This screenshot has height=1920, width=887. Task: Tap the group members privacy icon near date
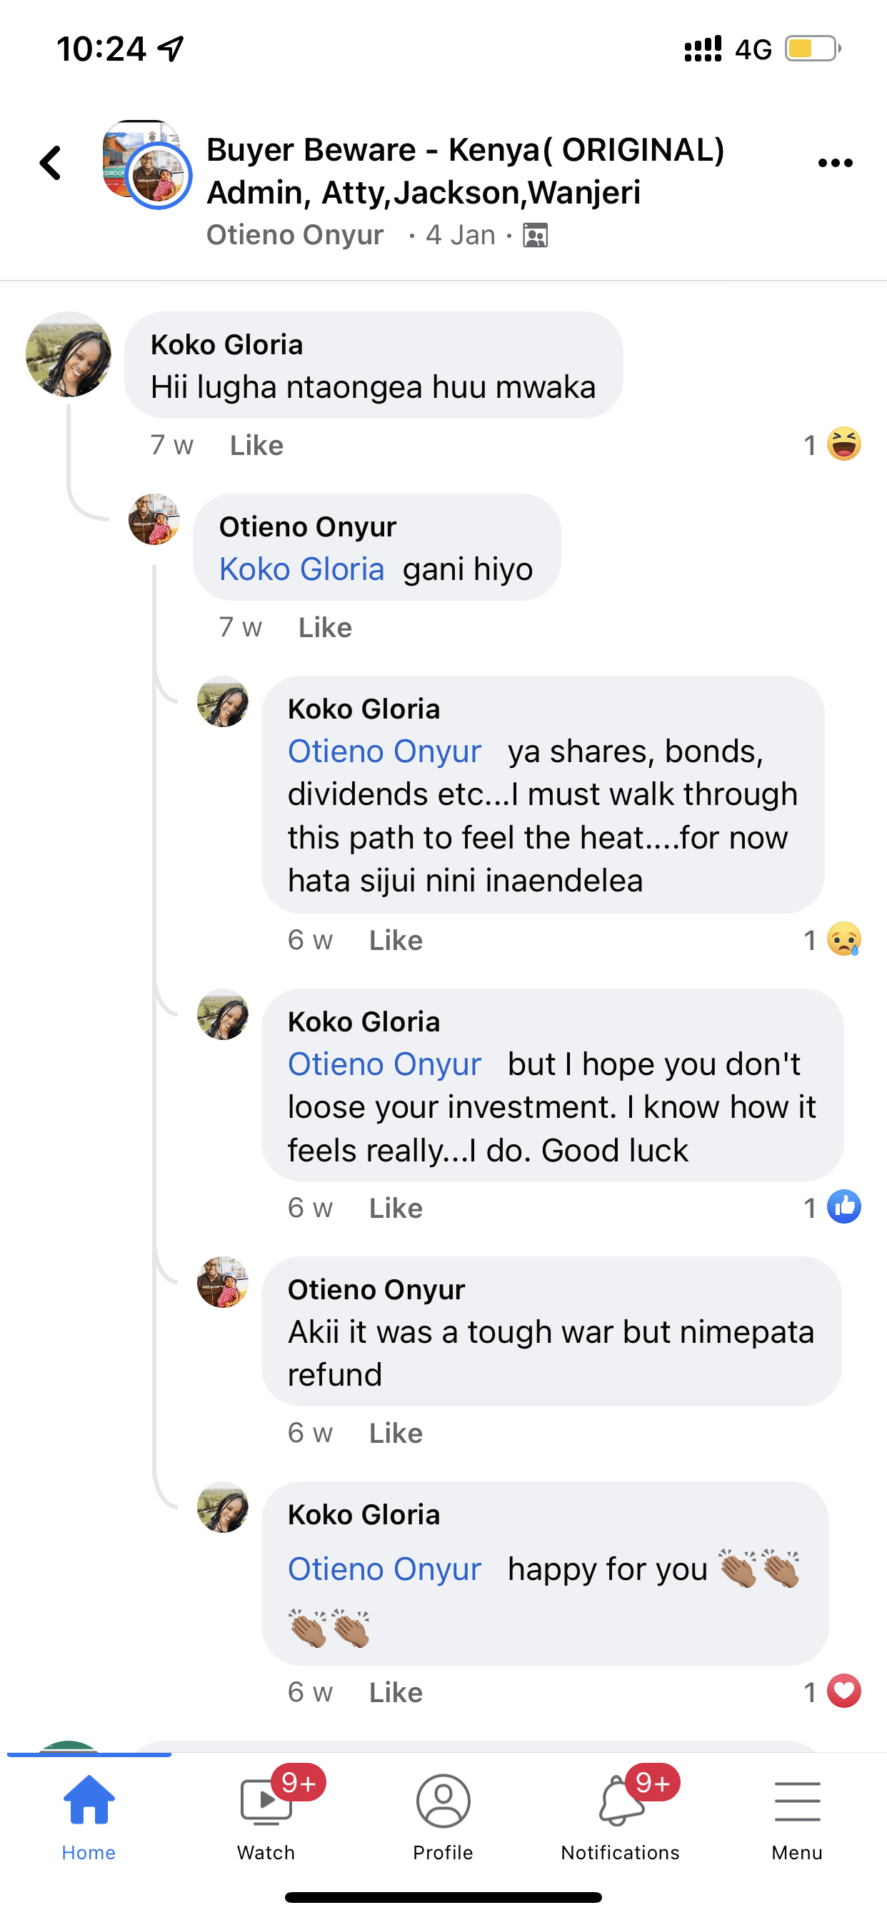(536, 235)
